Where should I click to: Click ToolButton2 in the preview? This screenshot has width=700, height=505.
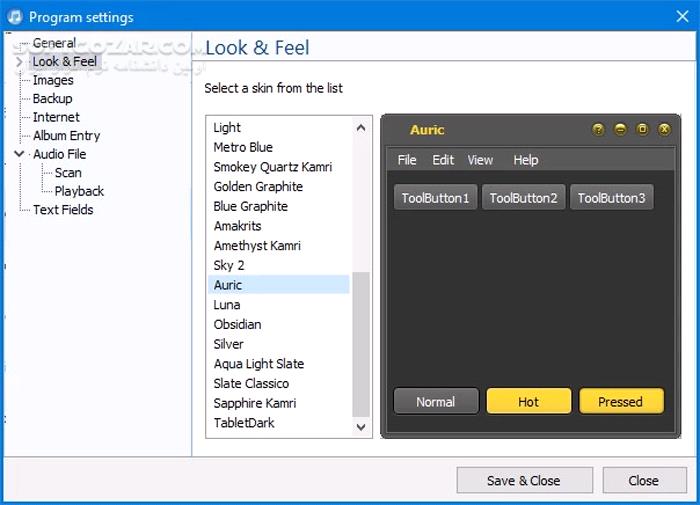click(x=523, y=198)
